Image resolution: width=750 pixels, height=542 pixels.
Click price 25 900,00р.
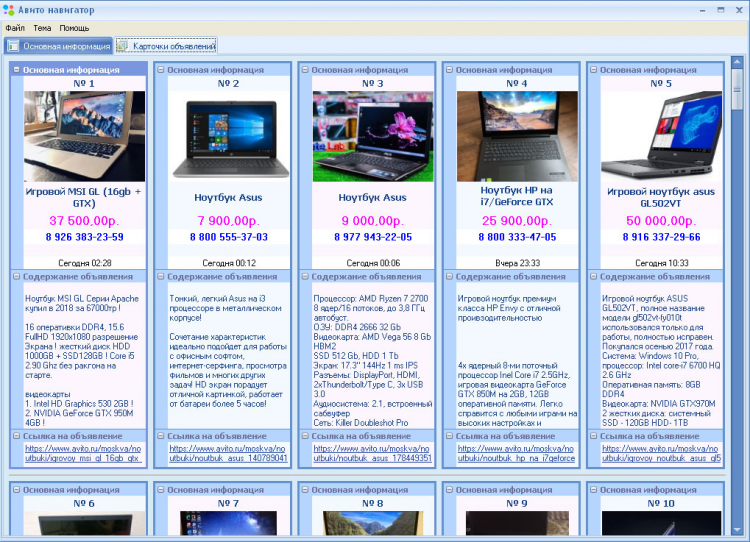[x=517, y=221]
